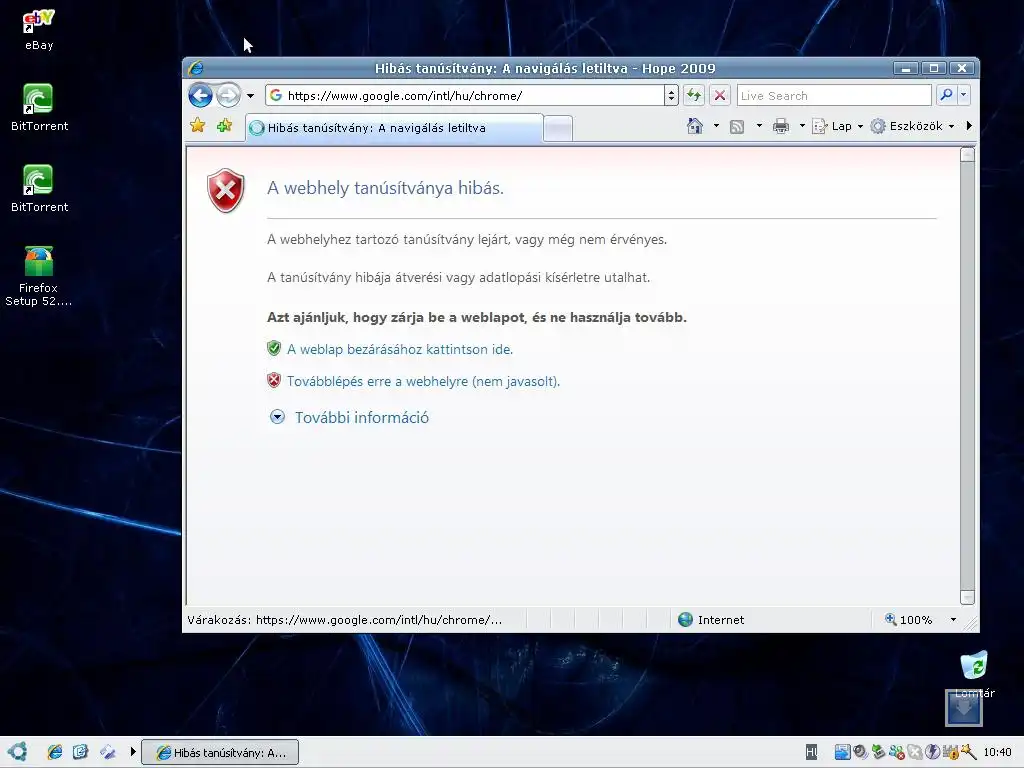Image resolution: width=1024 pixels, height=768 pixels.
Task: Click the down-arrow widget below Lomtár
Action: (x=963, y=707)
